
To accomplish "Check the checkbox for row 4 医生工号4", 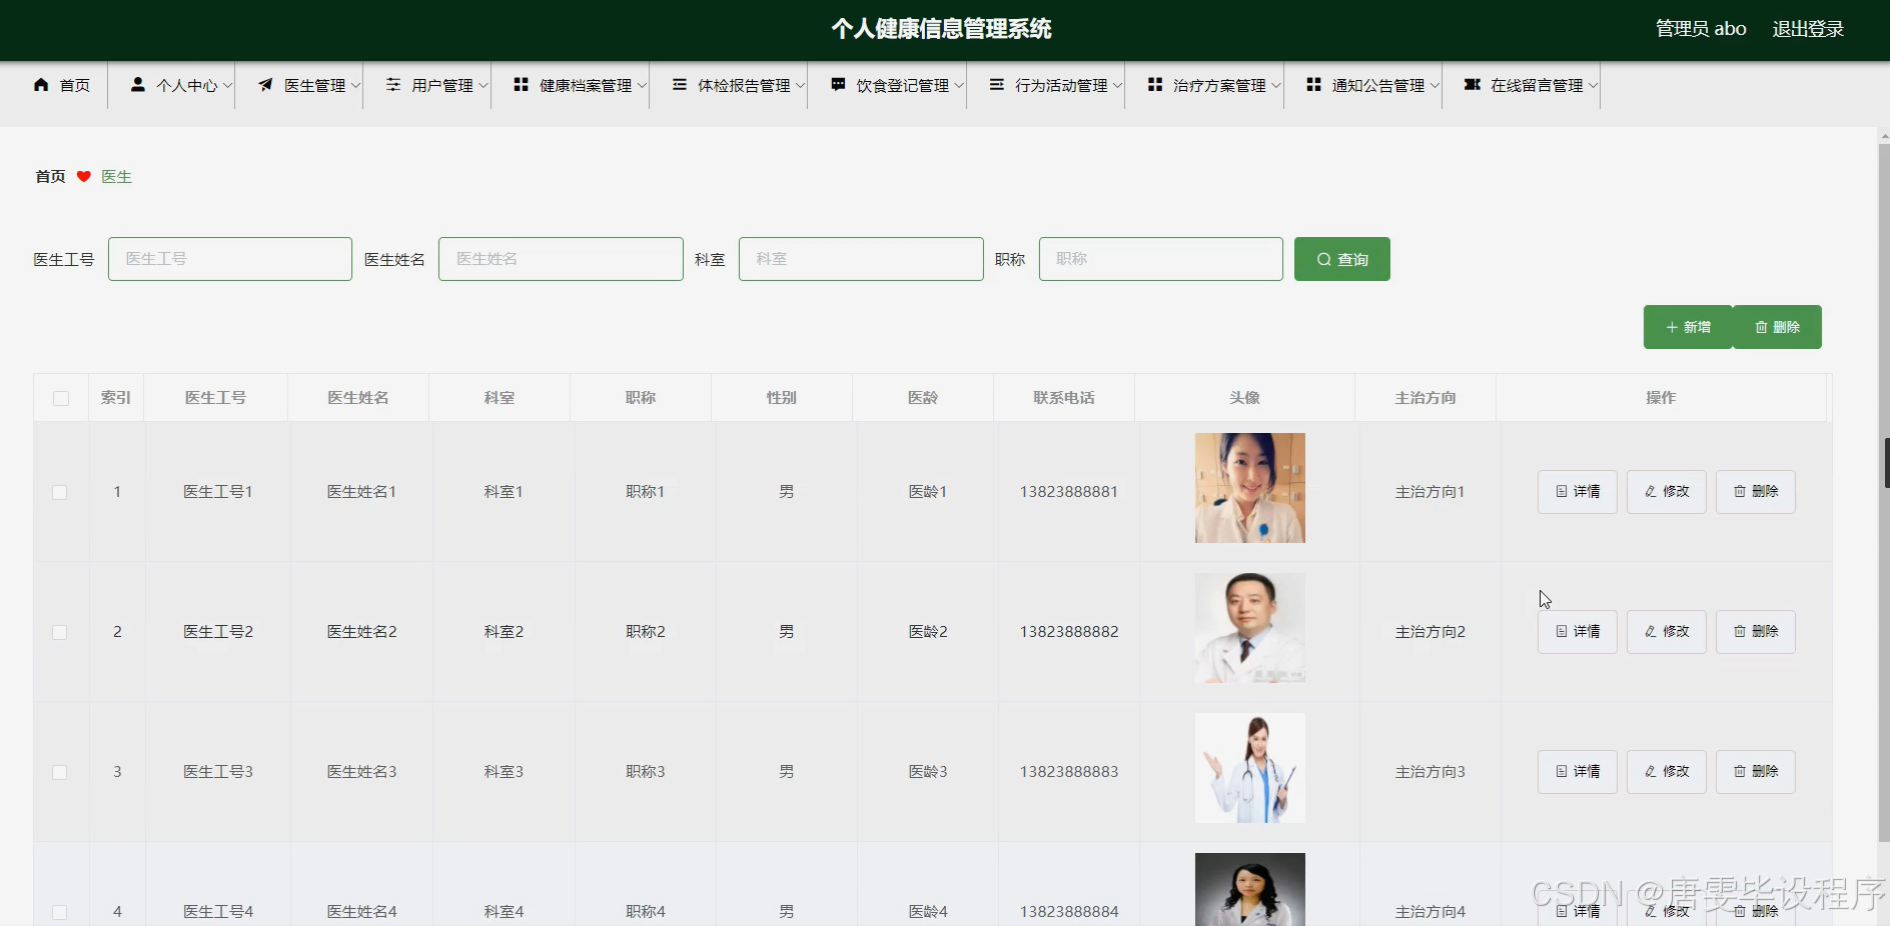I will point(60,913).
